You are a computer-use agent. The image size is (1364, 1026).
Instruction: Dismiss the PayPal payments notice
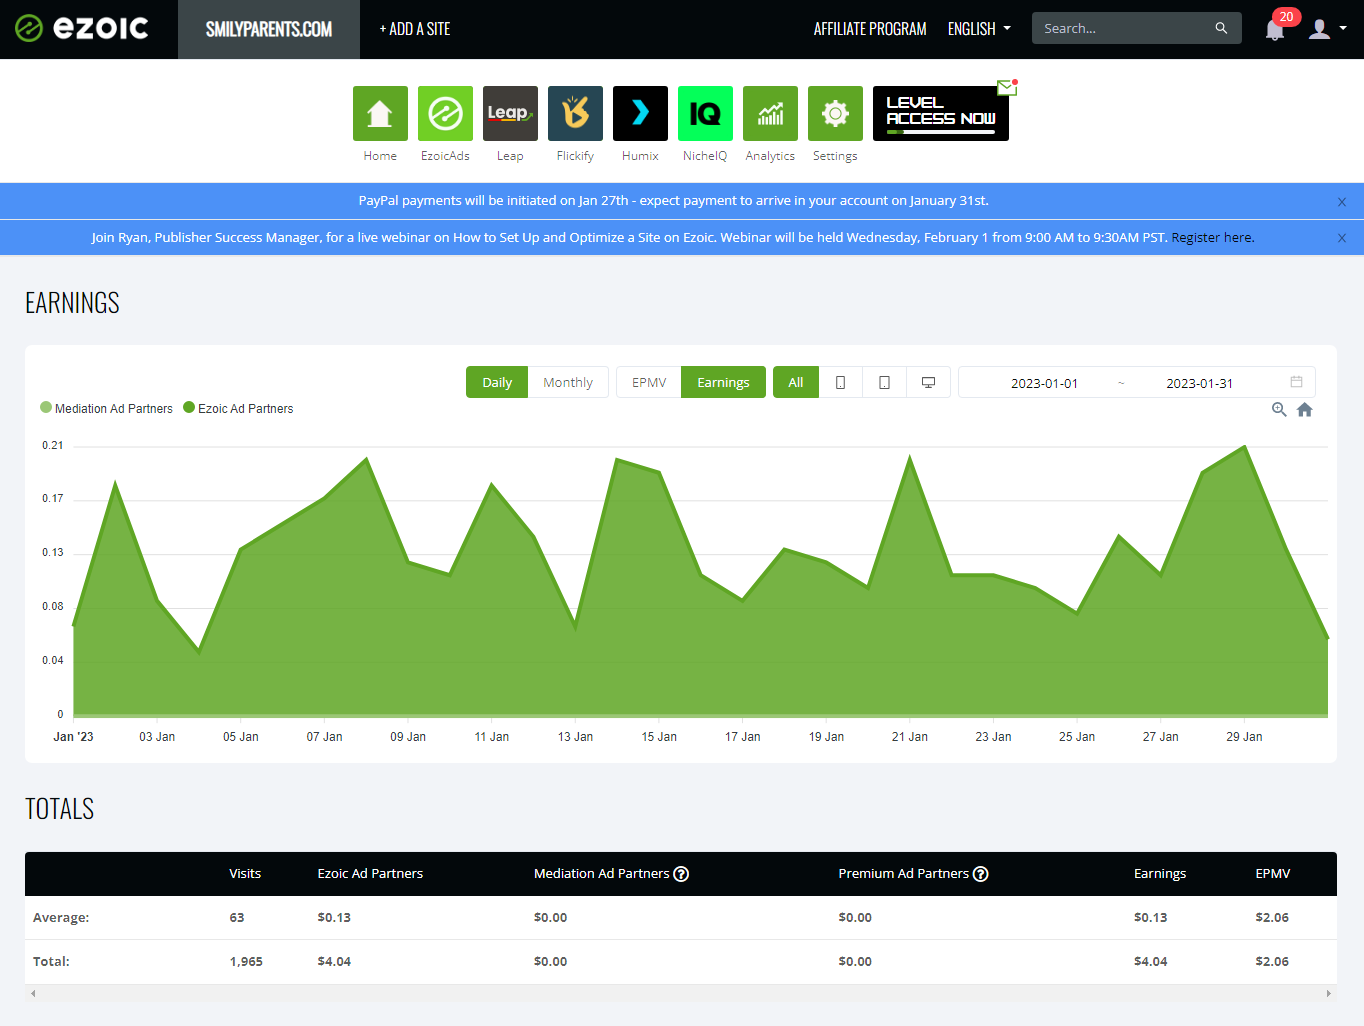click(x=1342, y=202)
